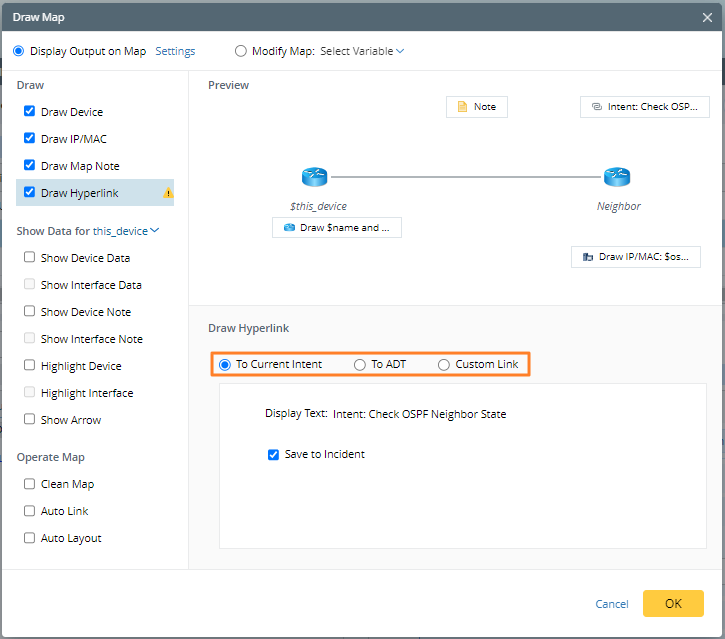Uncheck the Draw Device checkbox
This screenshot has width=725, height=639.
pos(30,112)
